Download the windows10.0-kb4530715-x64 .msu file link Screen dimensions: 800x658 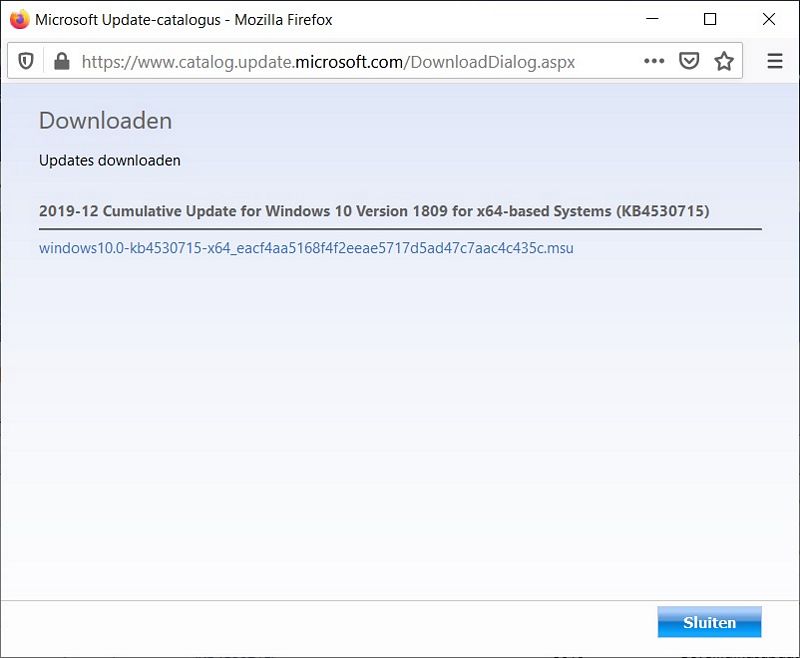click(306, 248)
